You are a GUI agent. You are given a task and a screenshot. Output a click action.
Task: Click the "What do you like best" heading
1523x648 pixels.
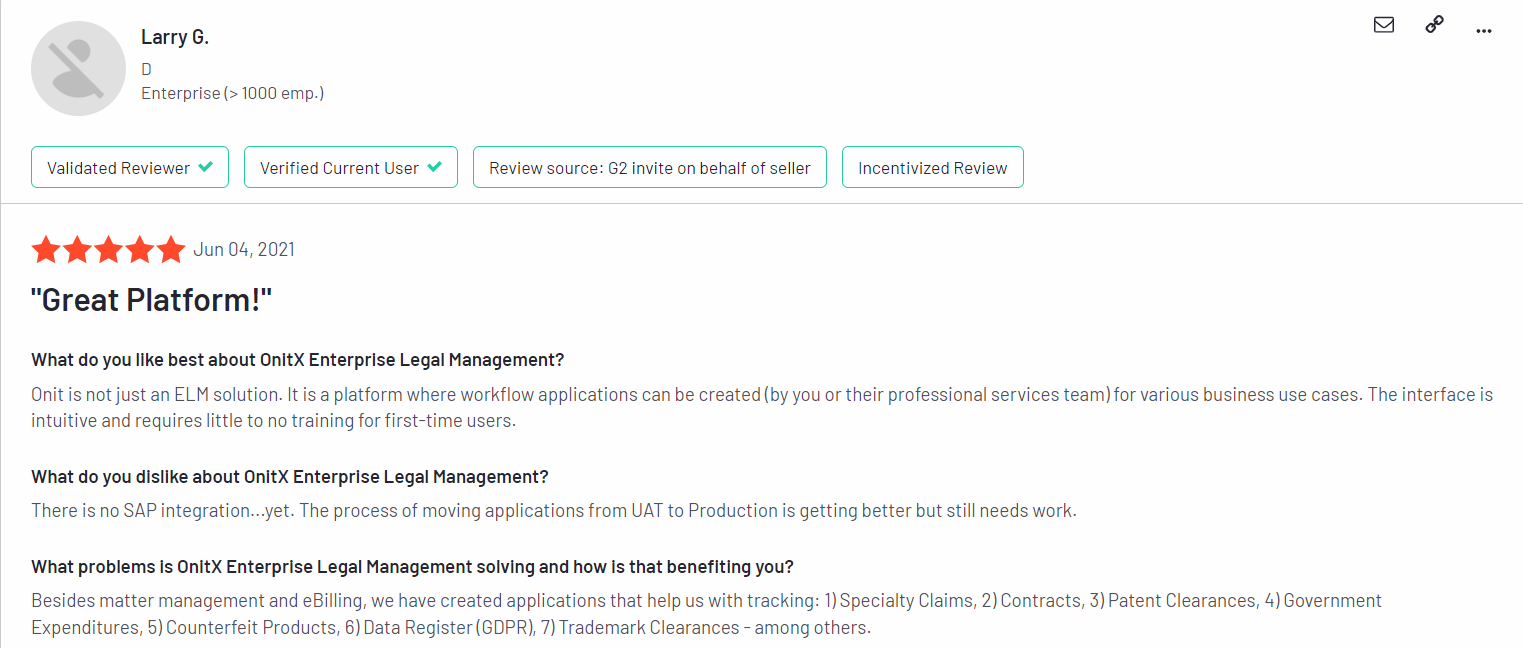[x=298, y=360]
